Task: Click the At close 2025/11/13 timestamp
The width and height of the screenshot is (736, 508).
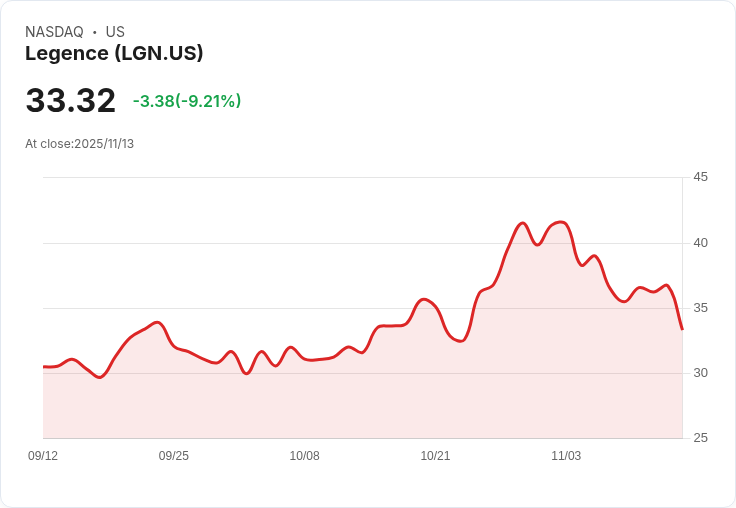Action: click(x=79, y=143)
